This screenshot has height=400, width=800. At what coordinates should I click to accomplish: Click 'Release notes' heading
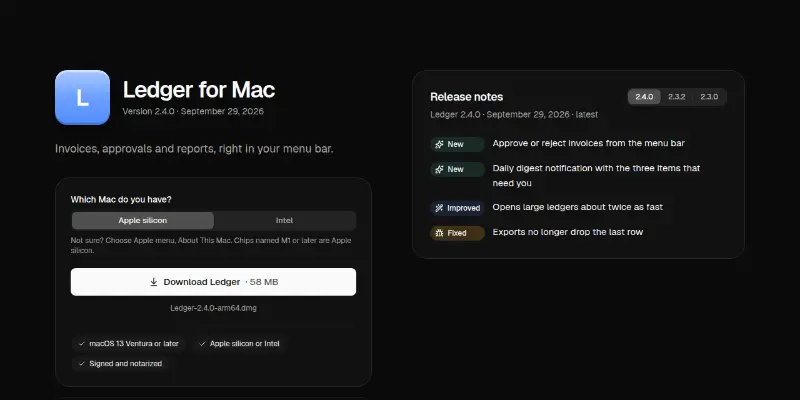(x=466, y=97)
